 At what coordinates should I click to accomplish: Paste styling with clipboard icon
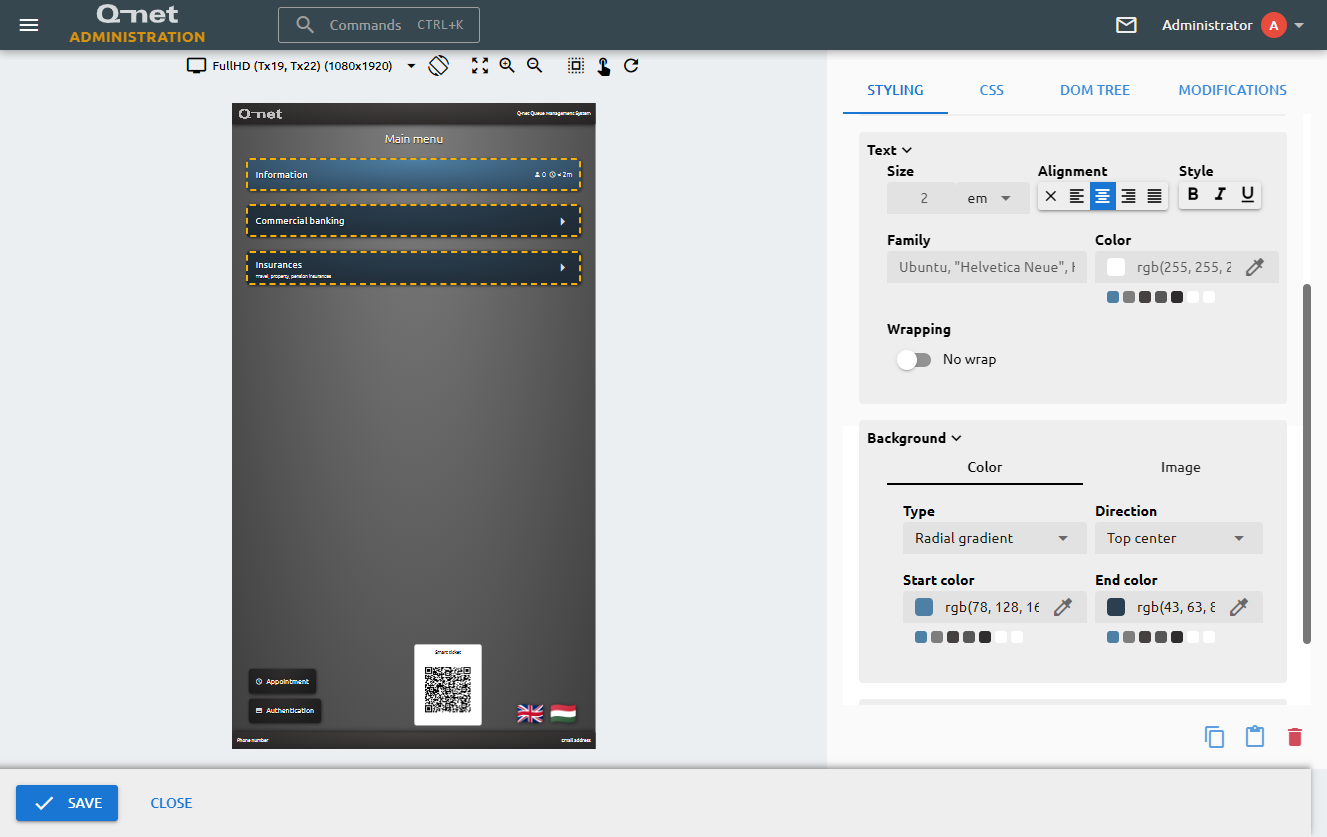point(1255,737)
